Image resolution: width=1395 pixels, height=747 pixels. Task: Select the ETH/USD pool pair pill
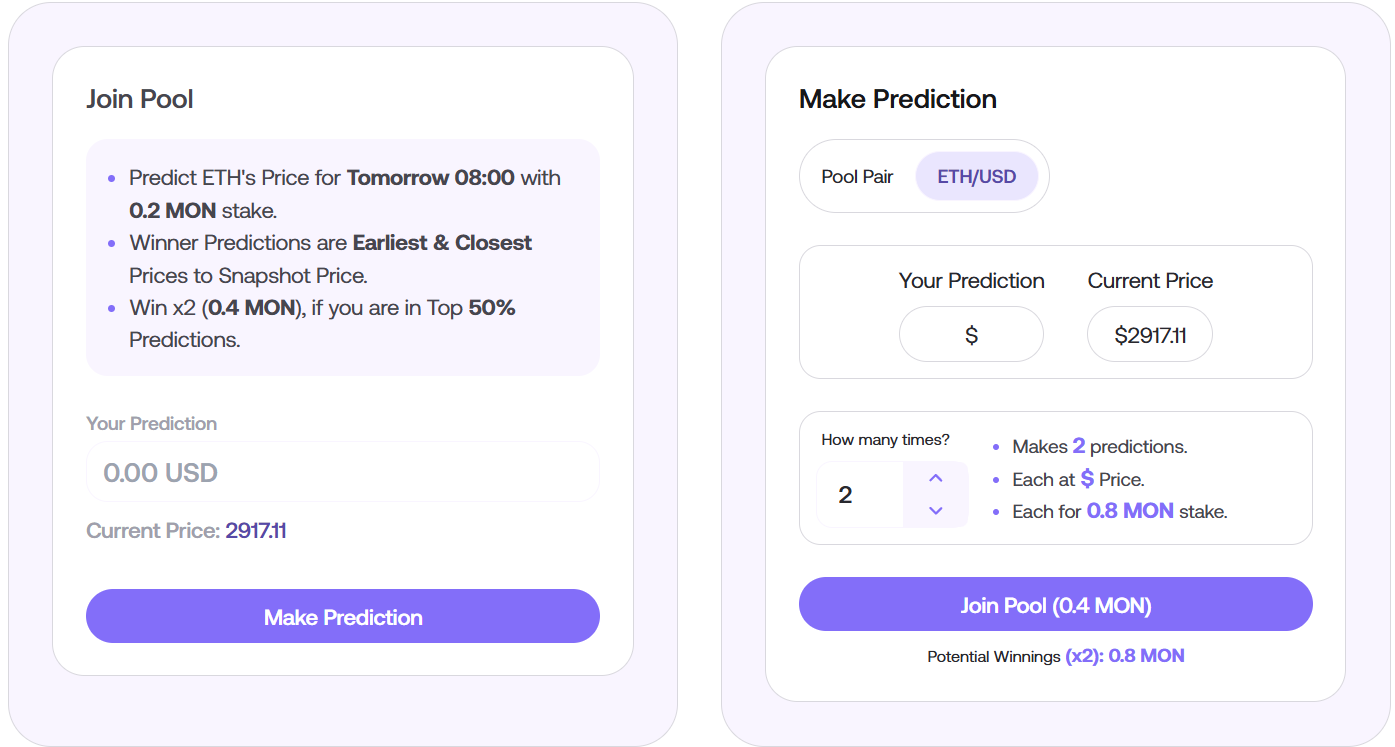tap(976, 177)
